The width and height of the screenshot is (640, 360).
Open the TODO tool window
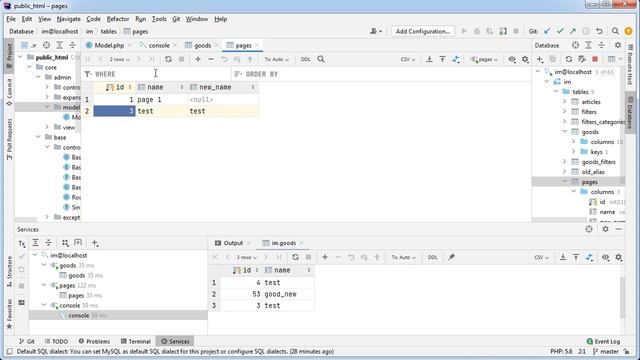tap(56, 341)
